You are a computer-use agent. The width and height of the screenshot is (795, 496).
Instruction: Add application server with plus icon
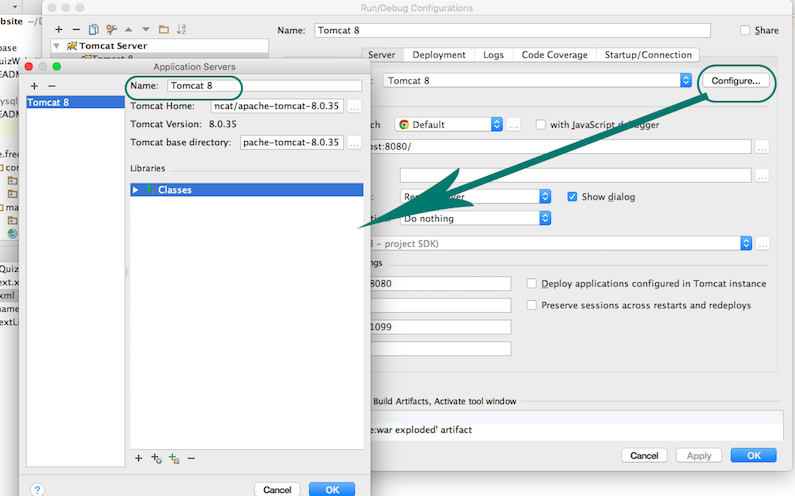coord(34,86)
